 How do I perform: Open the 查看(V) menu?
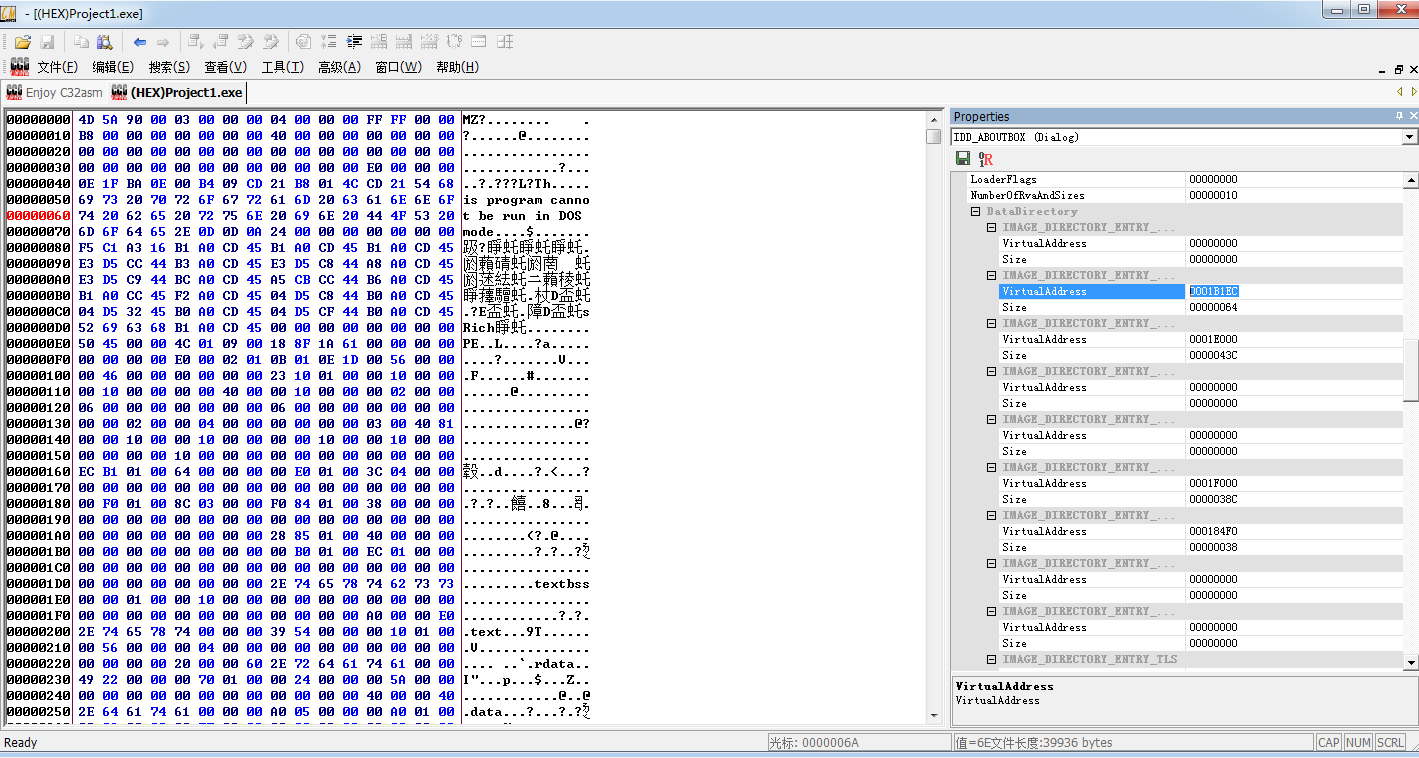[225, 67]
